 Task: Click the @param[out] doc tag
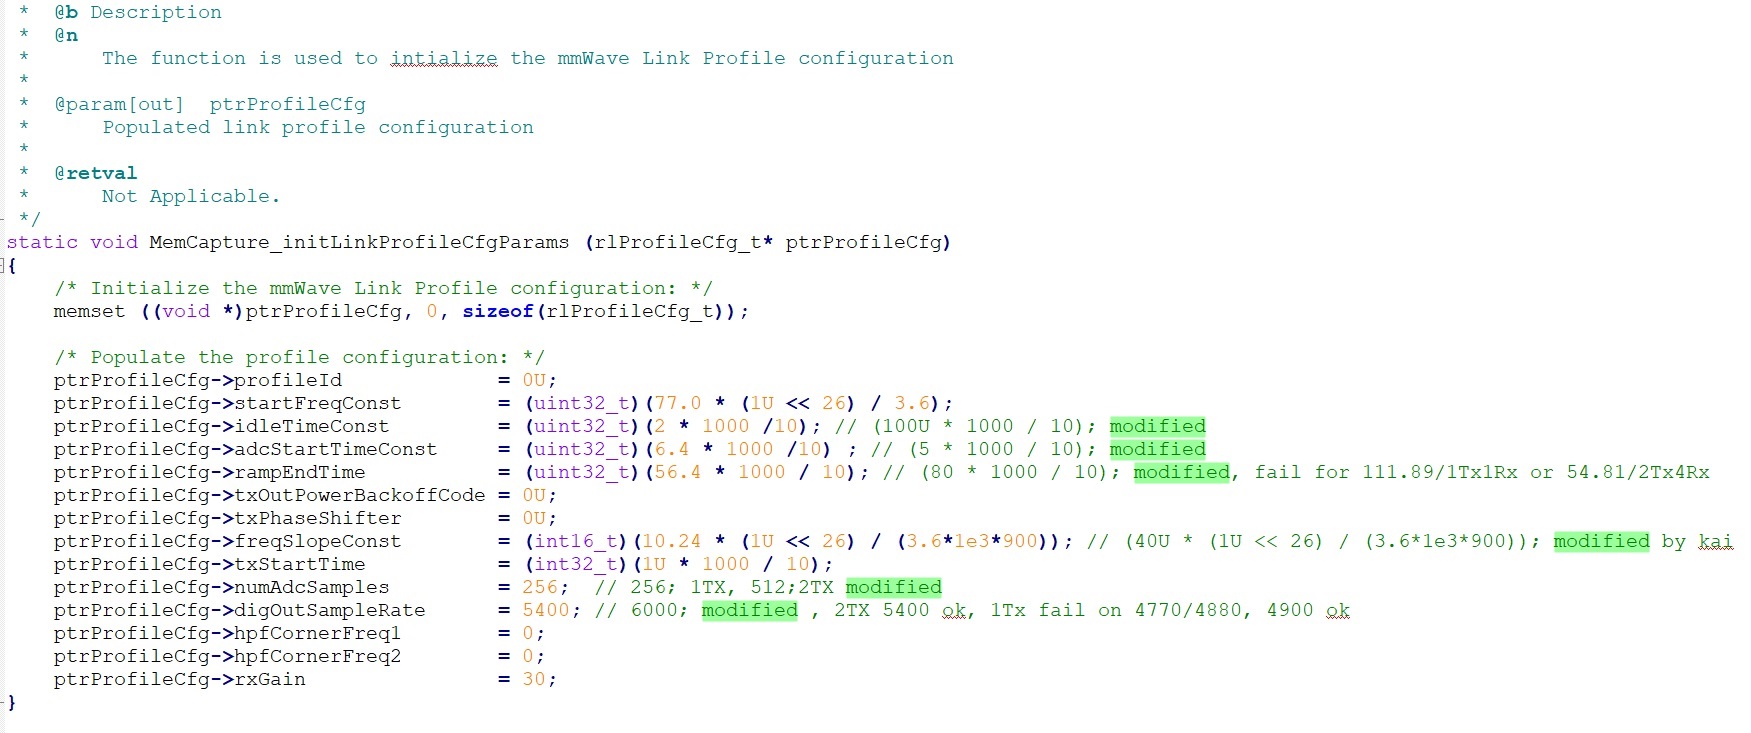119,104
